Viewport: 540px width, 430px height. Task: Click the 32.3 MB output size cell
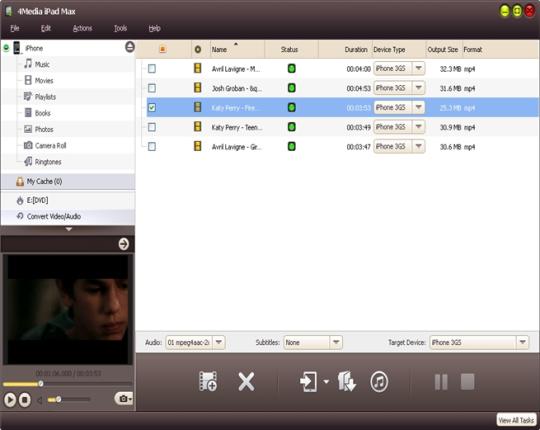click(x=450, y=69)
